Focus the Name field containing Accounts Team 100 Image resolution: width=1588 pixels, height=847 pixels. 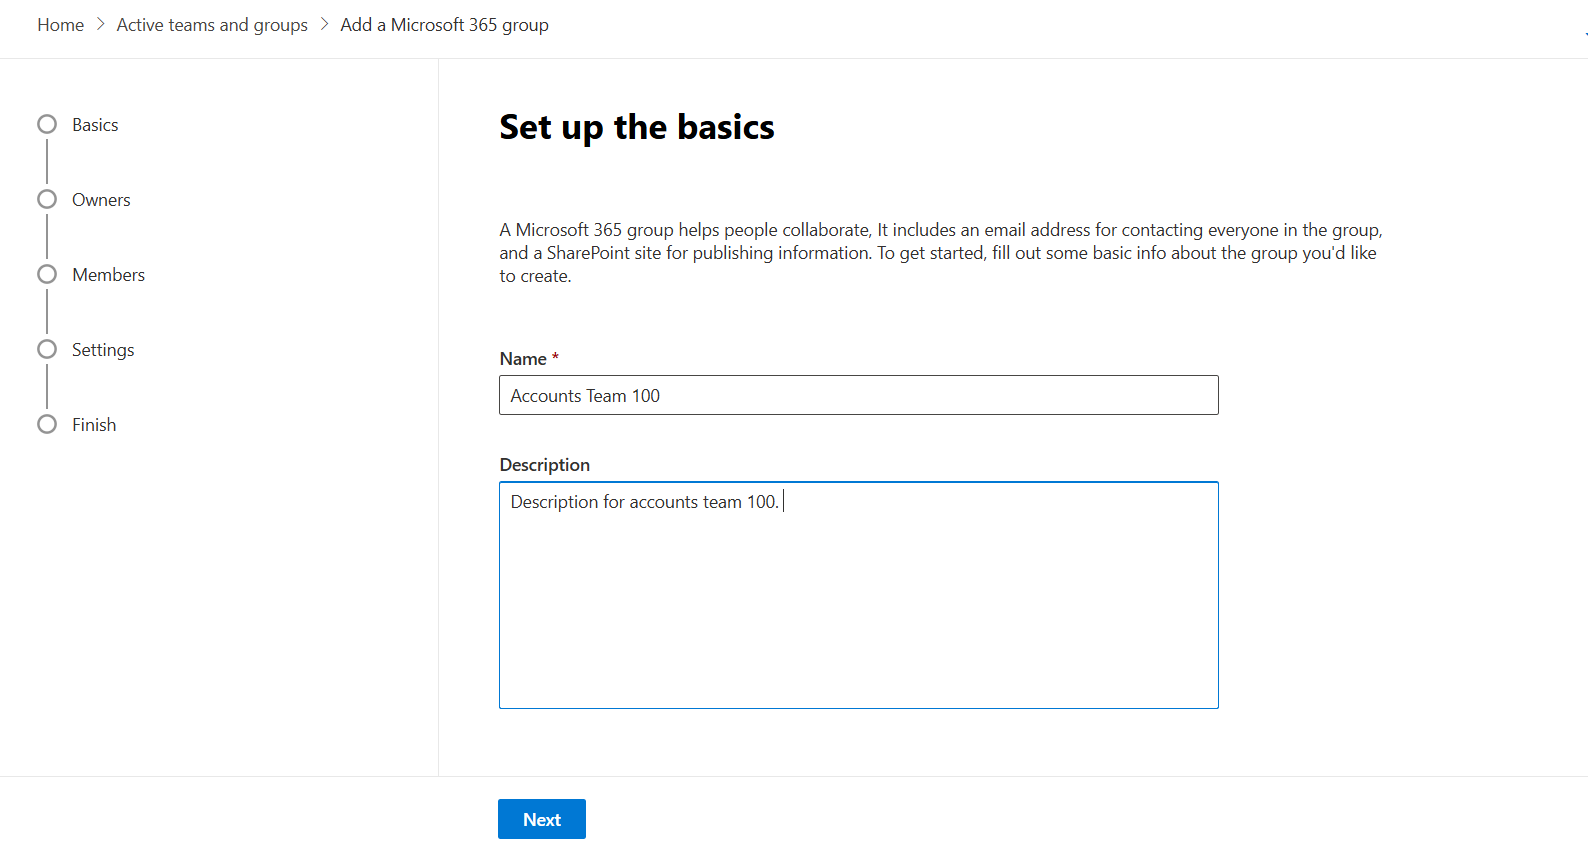point(858,396)
